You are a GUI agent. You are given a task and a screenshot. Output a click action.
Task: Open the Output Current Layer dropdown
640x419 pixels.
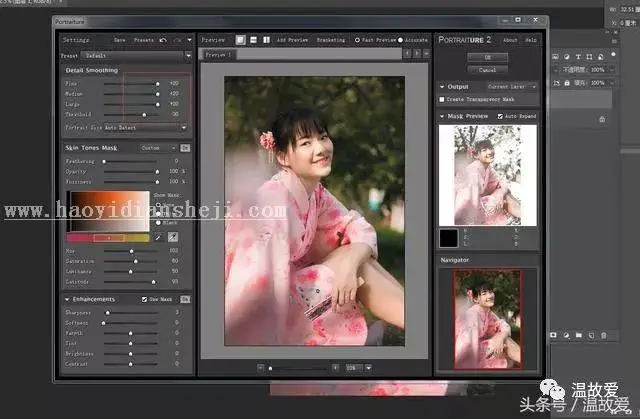511,86
